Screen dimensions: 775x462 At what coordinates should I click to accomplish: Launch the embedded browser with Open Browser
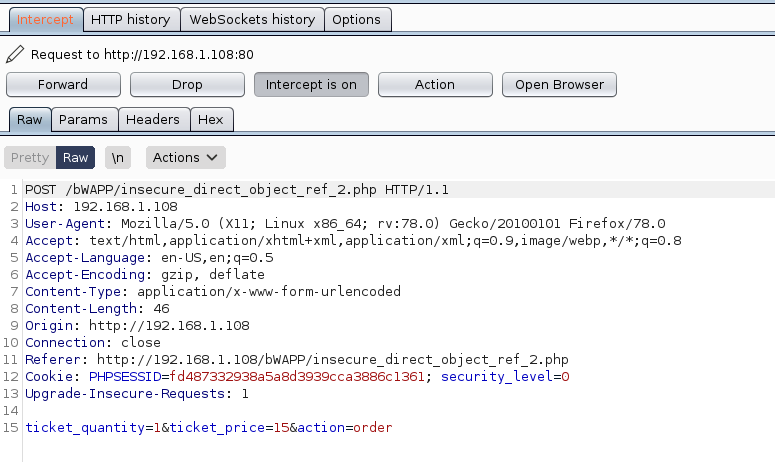pyautogui.click(x=559, y=85)
